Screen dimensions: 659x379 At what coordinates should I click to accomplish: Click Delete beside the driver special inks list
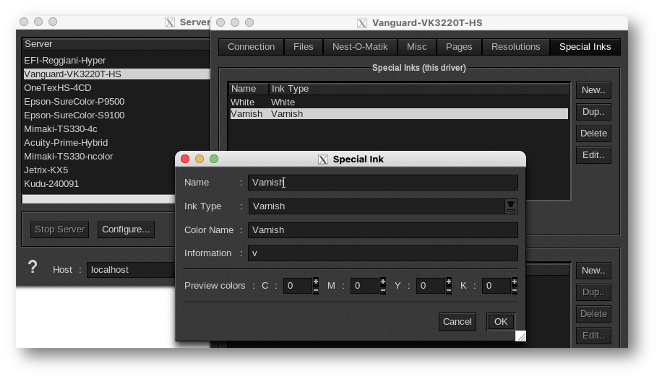click(x=593, y=134)
